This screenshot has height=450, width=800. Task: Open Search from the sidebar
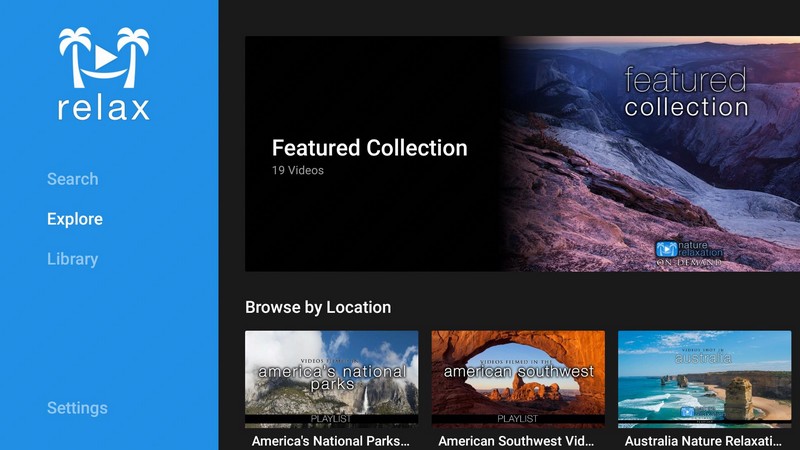pyautogui.click(x=72, y=179)
